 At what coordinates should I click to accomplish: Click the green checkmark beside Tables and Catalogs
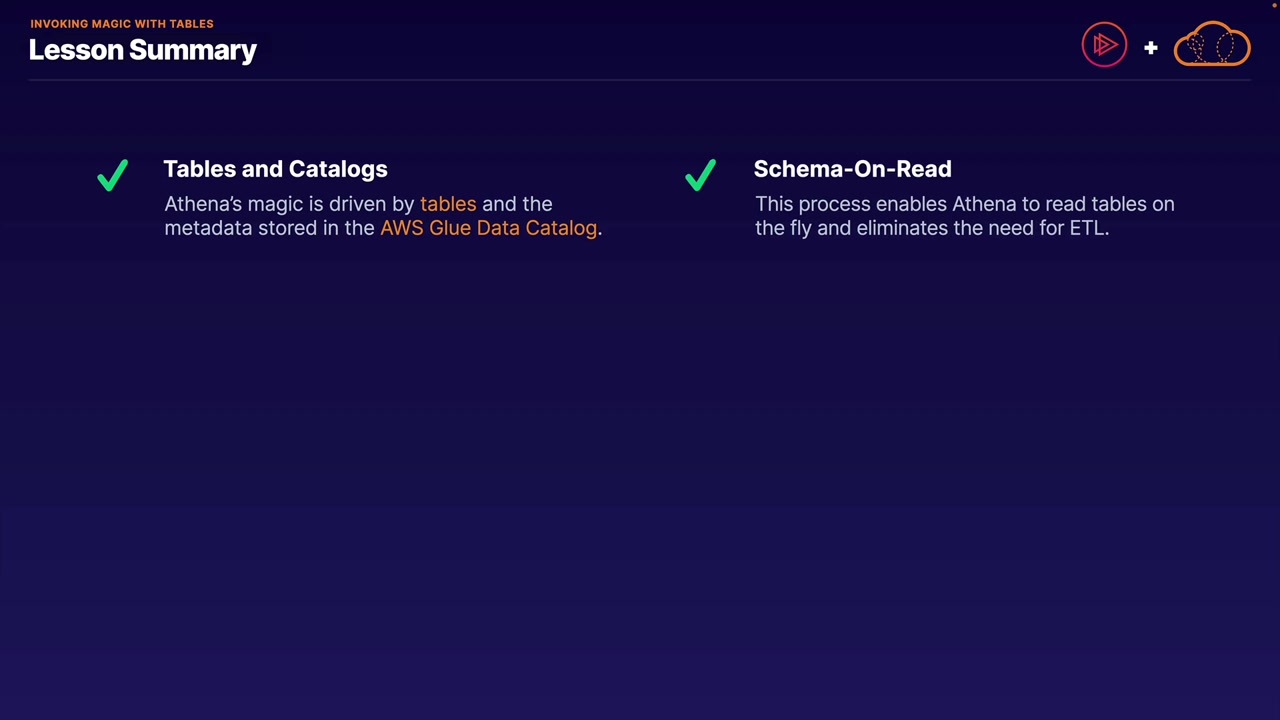(113, 175)
